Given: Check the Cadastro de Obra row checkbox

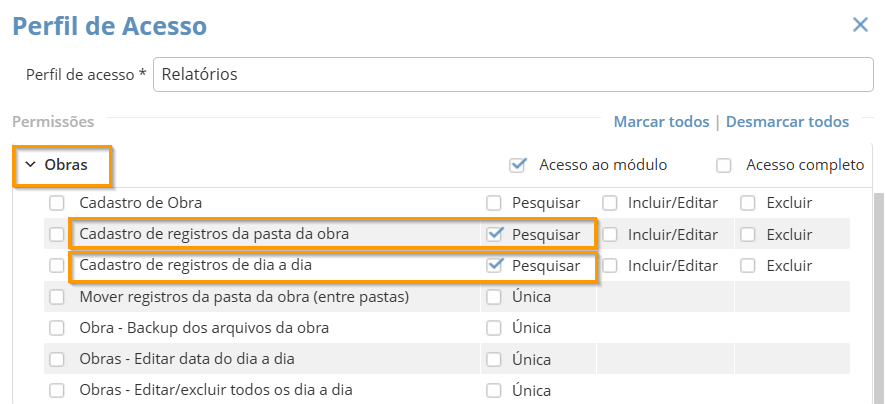Looking at the screenshot, I should 57,203.
